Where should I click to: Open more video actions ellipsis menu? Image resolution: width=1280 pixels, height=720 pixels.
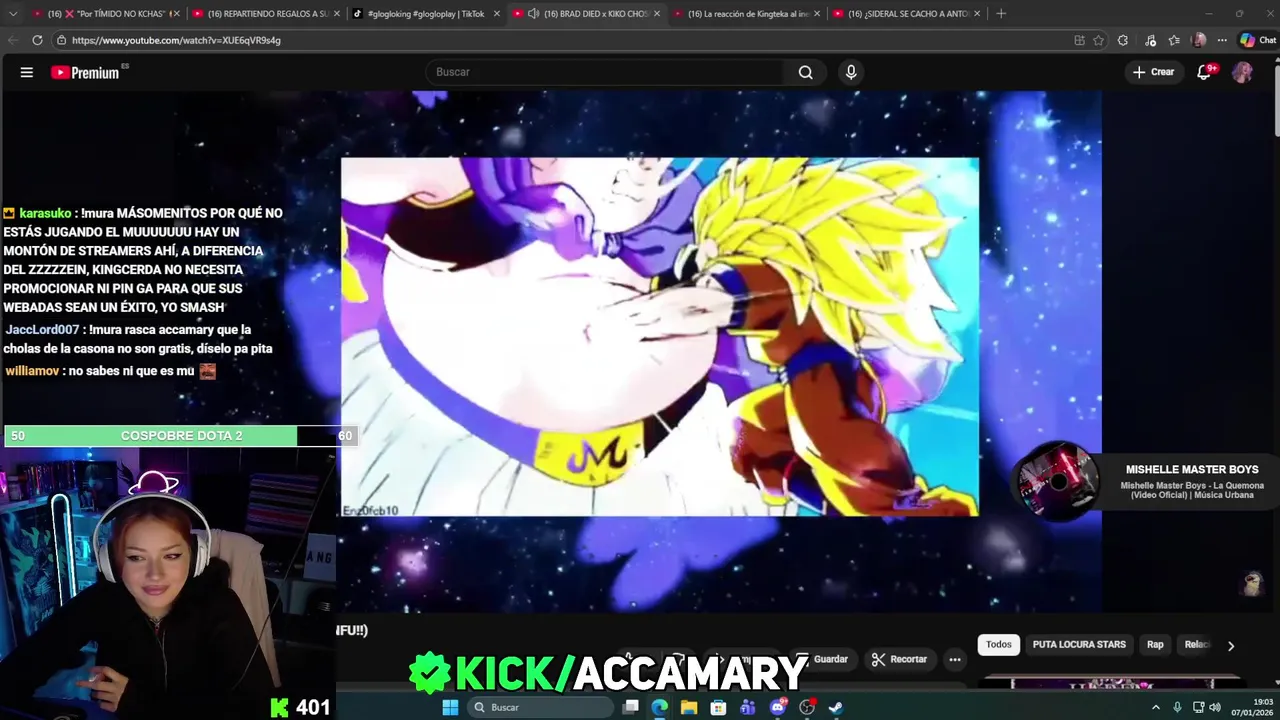click(955, 659)
